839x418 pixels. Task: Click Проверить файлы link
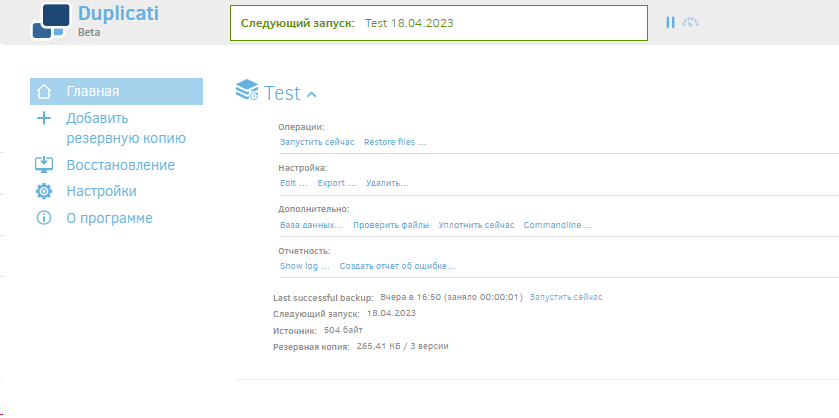[391, 225]
